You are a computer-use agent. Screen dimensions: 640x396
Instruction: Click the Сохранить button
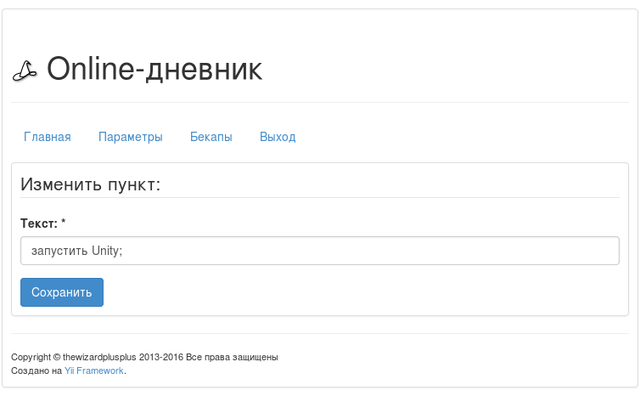pos(62,292)
